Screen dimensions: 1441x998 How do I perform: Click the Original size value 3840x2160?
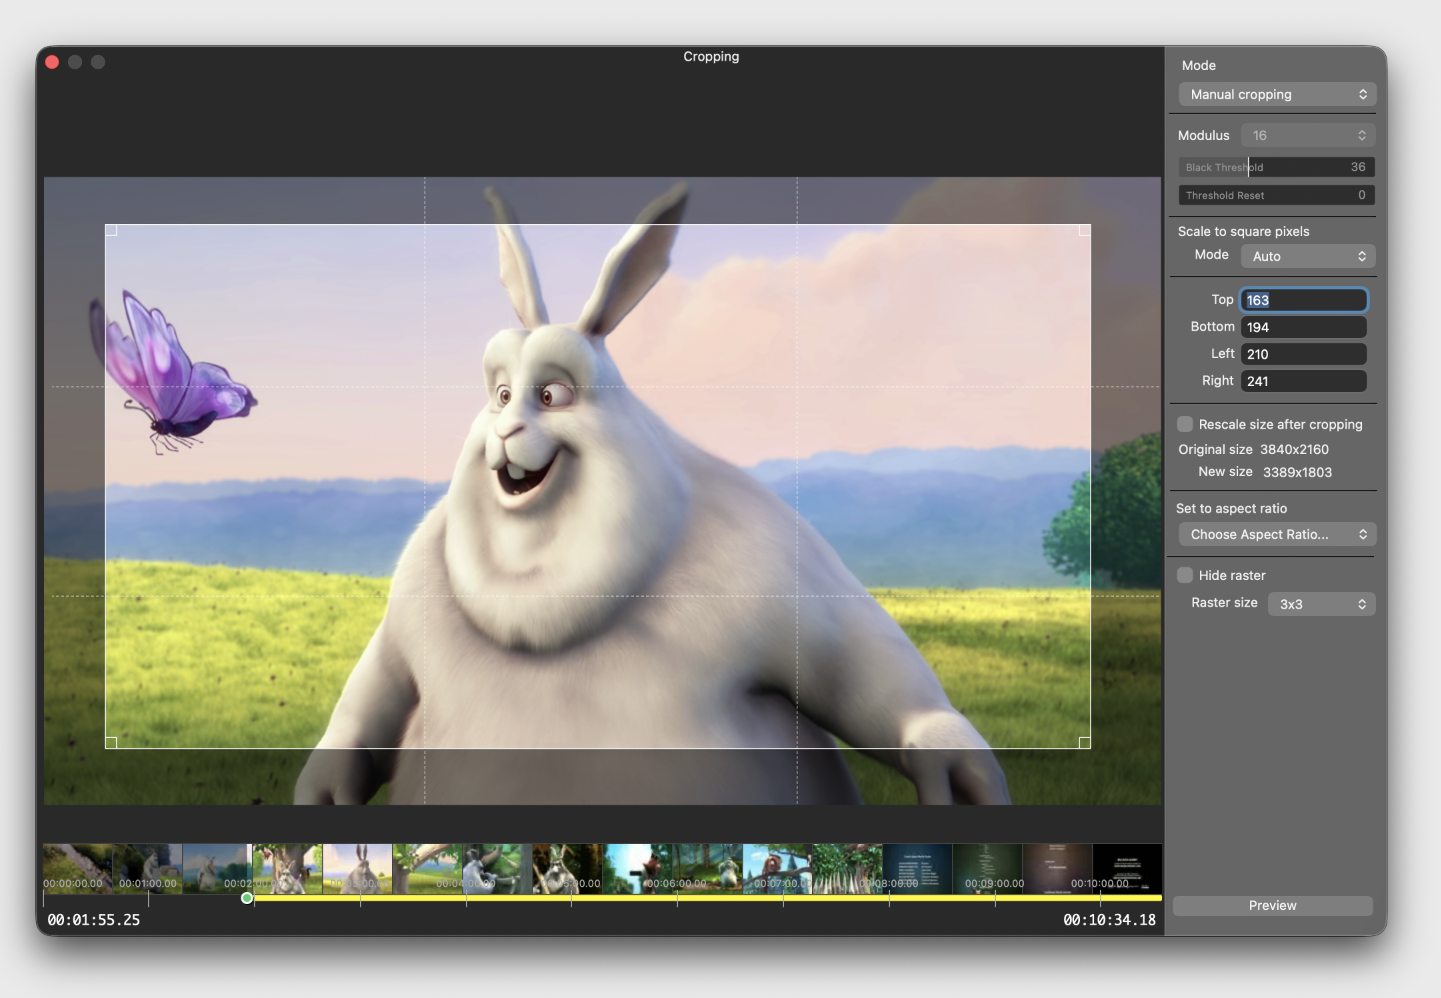(x=1294, y=450)
